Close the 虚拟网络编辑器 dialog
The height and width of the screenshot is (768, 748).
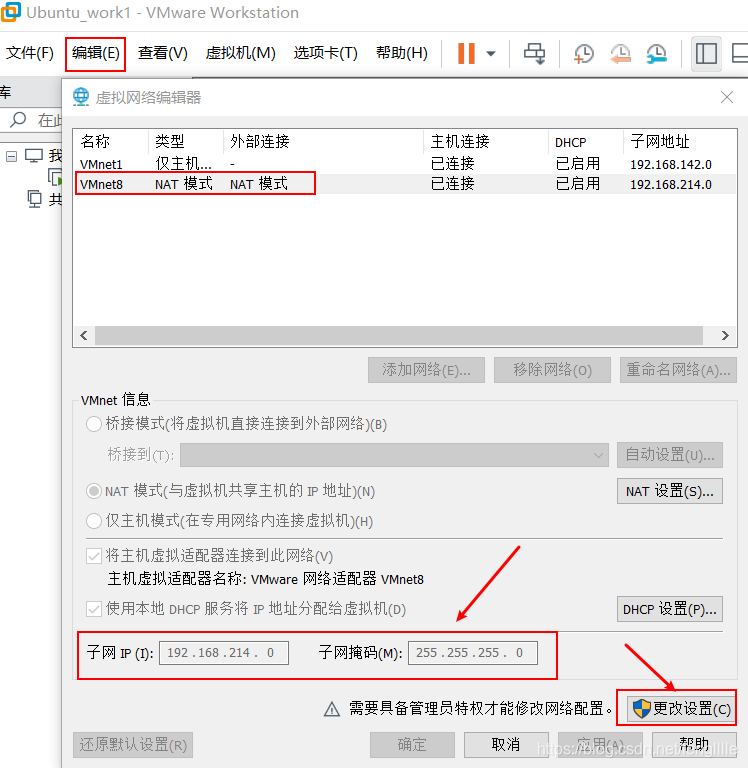[727, 97]
